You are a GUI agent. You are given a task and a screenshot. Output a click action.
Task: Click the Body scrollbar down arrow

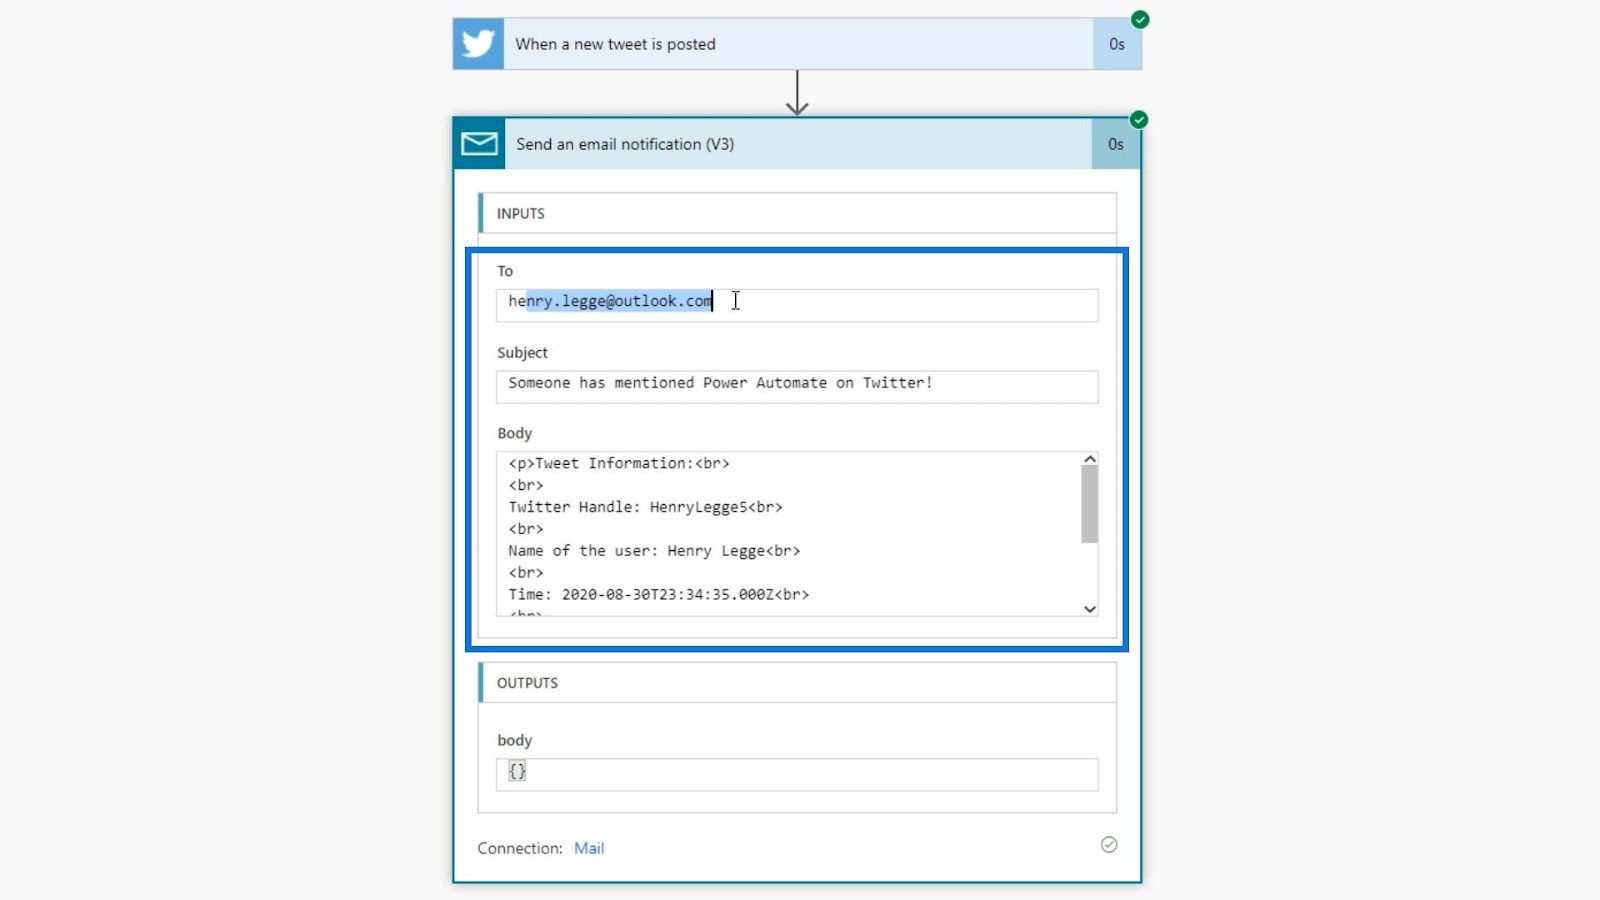point(1090,609)
